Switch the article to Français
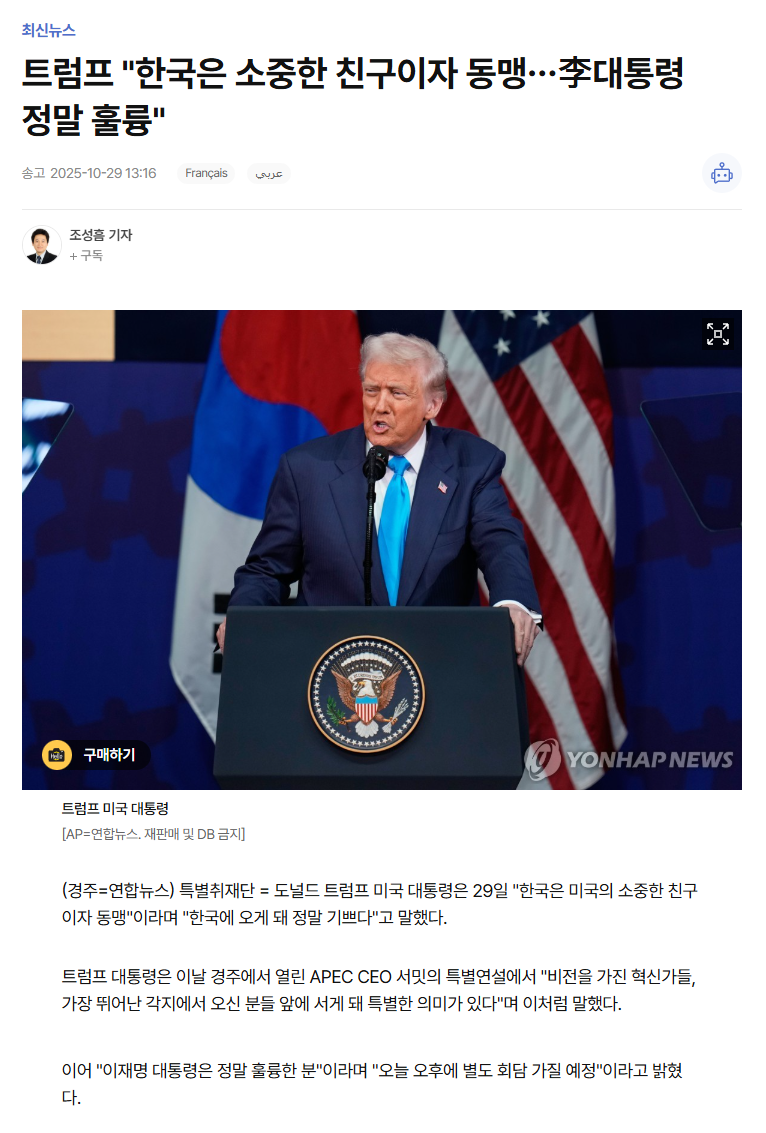Viewport: 766px width, 1133px height. [206, 173]
